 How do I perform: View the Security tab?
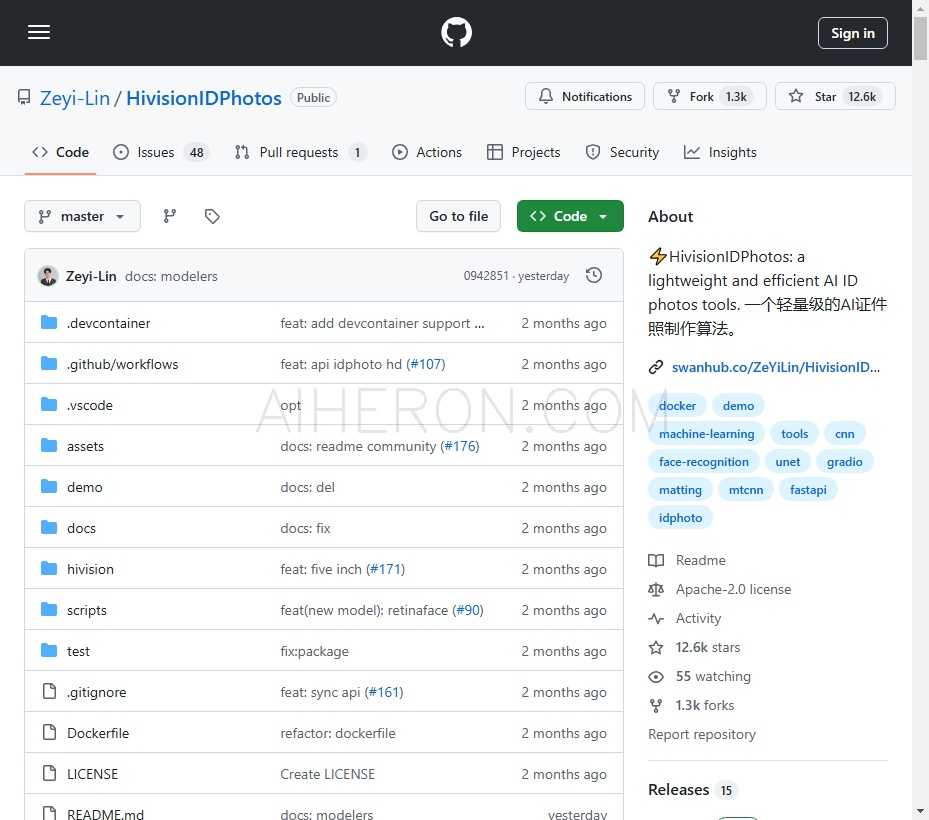622,152
